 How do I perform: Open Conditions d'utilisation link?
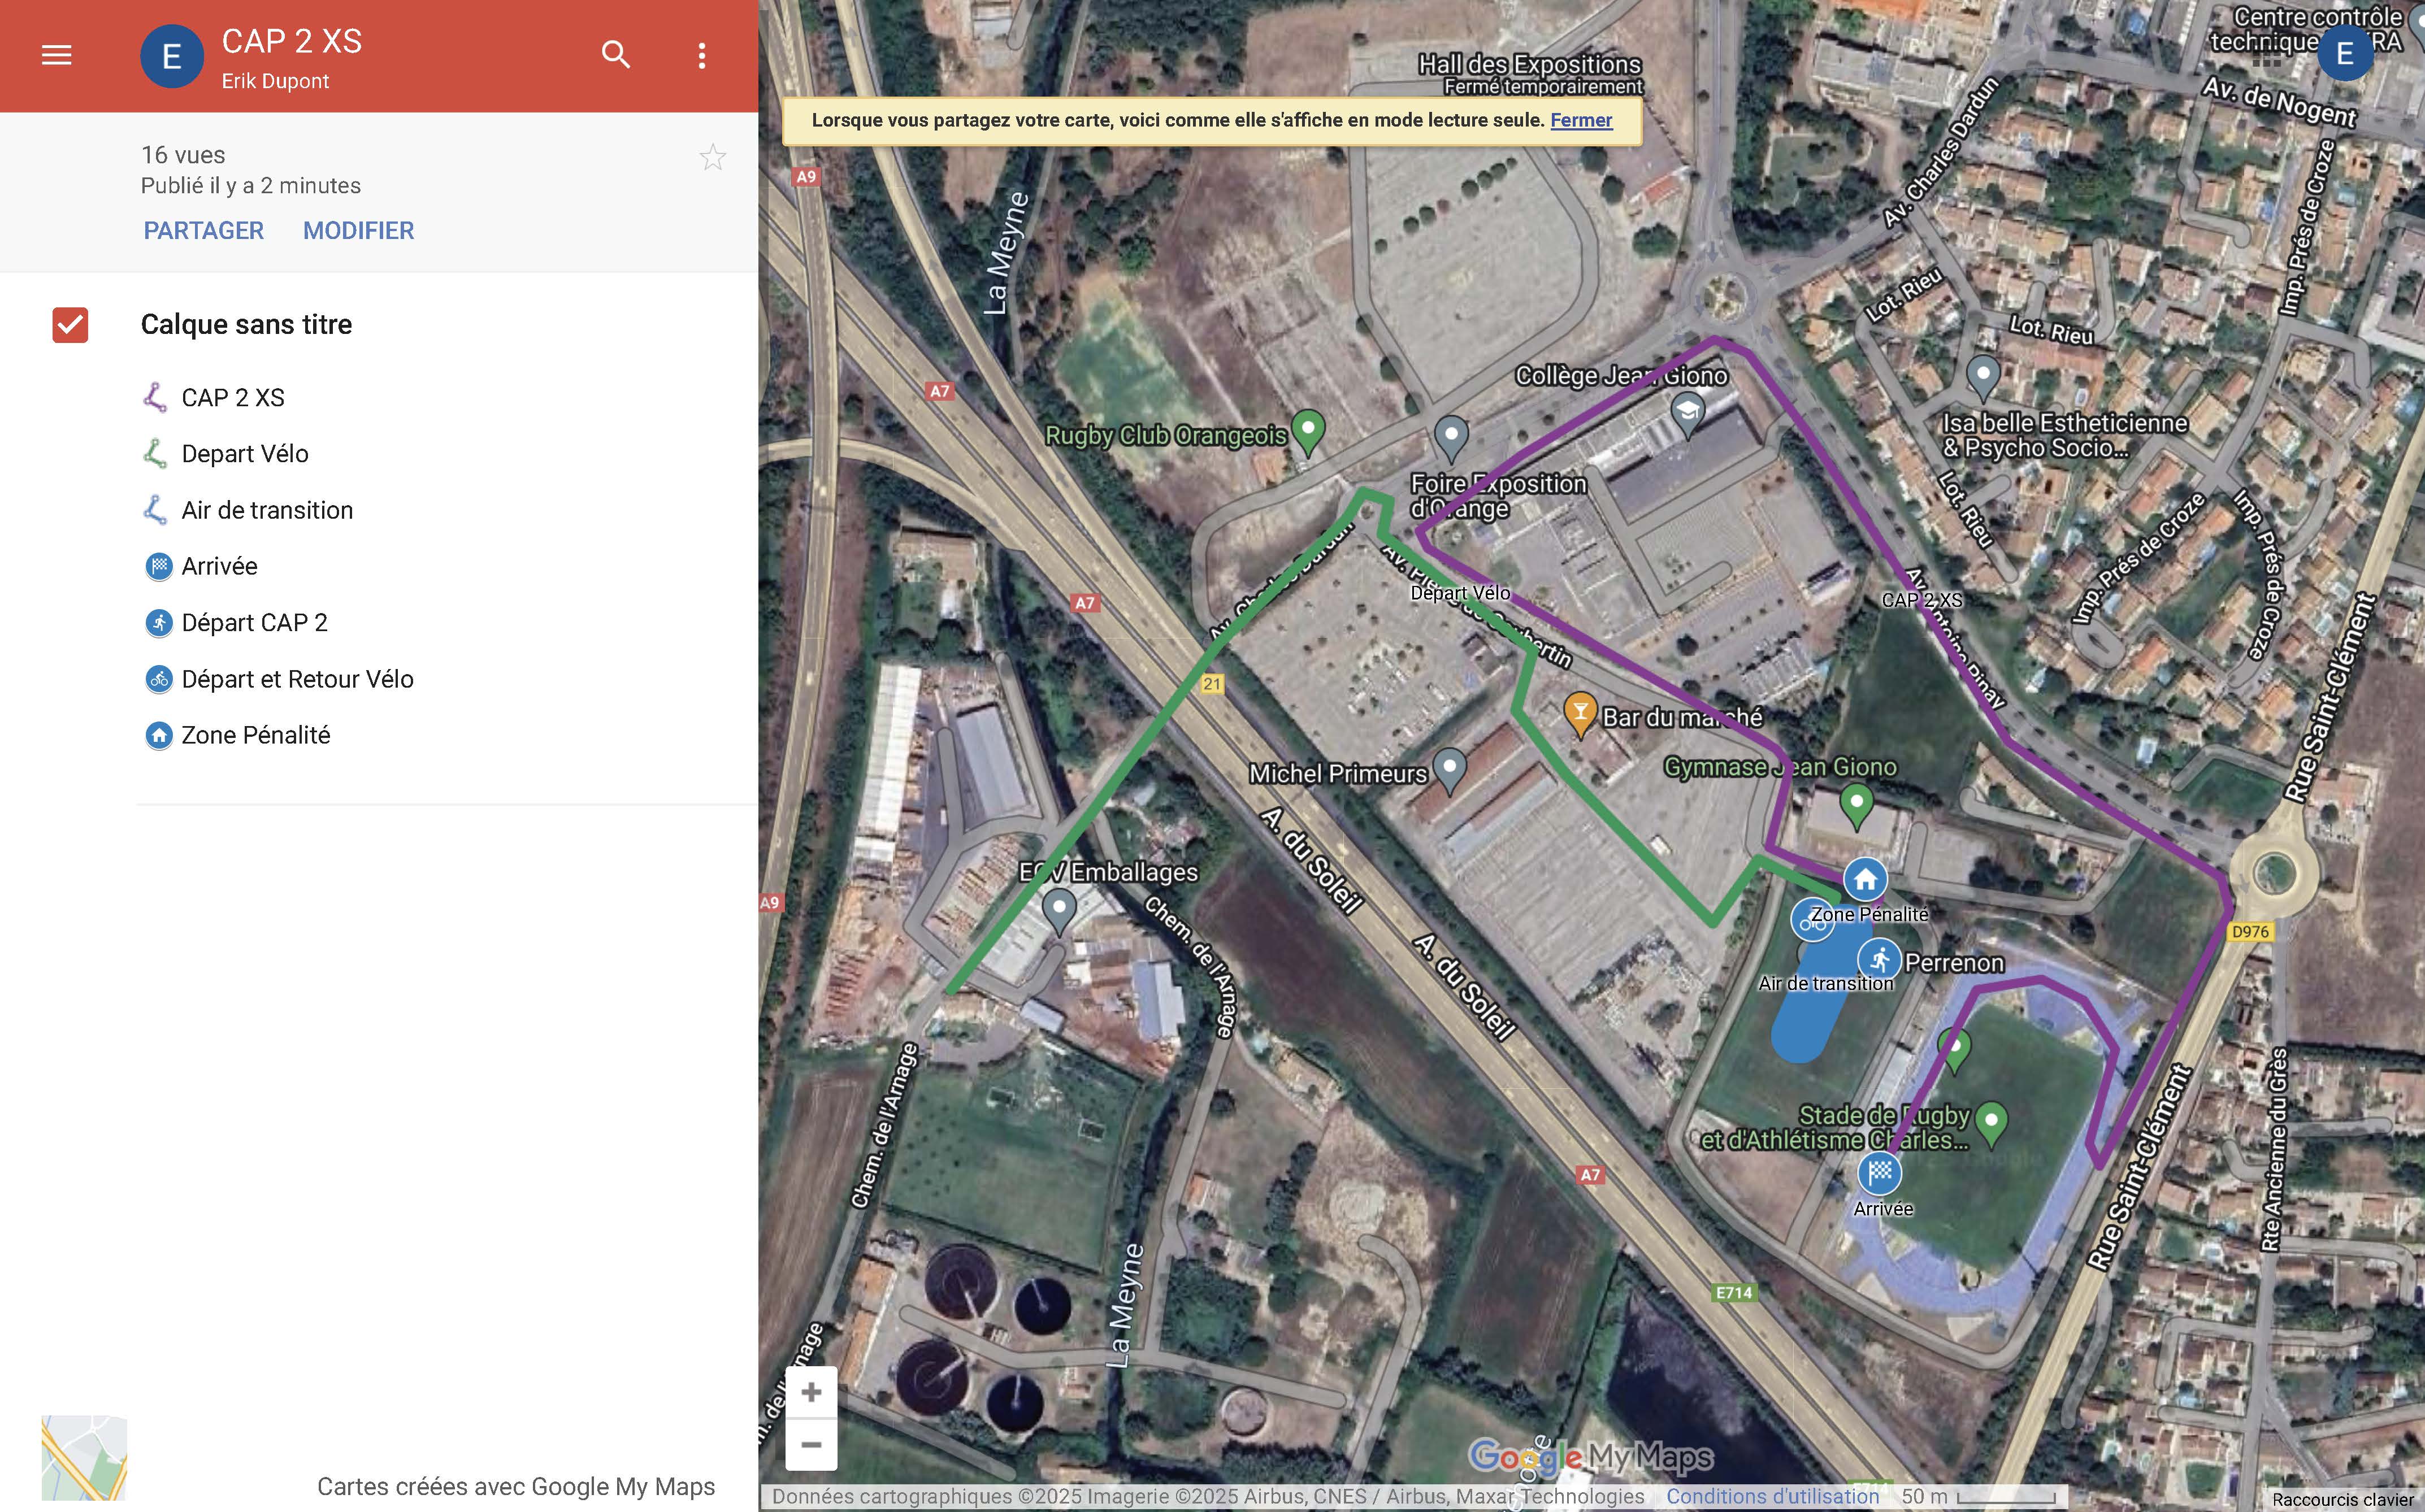pyautogui.click(x=1772, y=1496)
